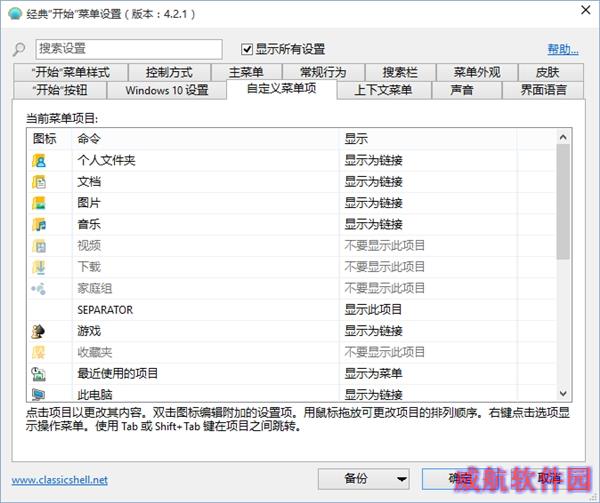
Task: Close the settings window
Action: (x=585, y=10)
